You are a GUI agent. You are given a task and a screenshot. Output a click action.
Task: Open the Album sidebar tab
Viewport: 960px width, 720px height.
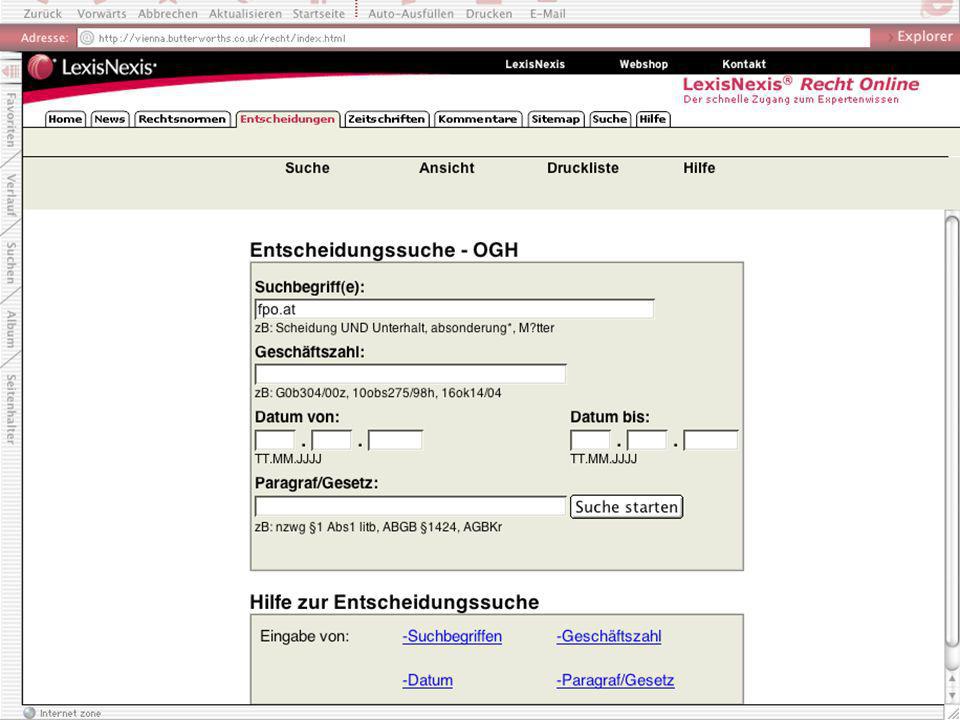coord(10,329)
